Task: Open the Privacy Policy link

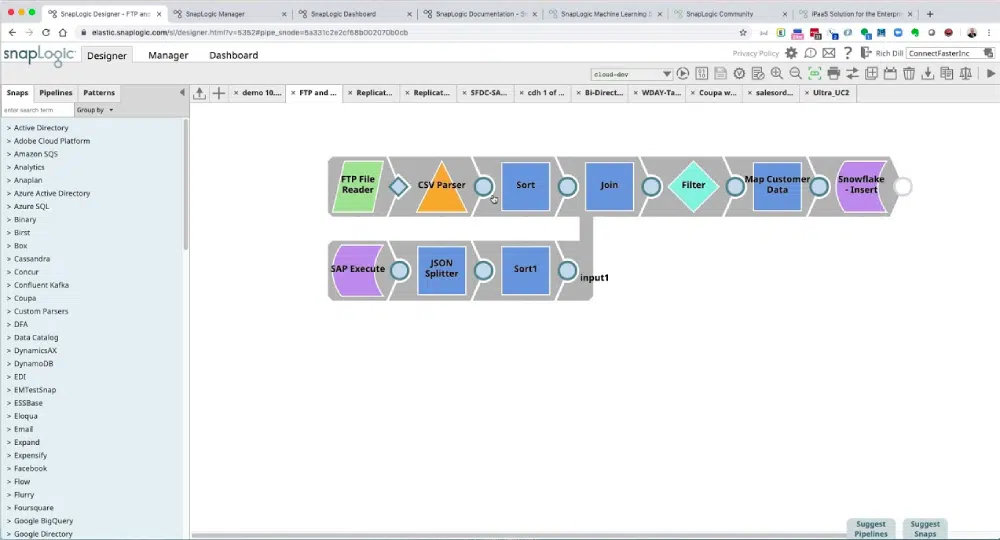Action: coord(756,54)
